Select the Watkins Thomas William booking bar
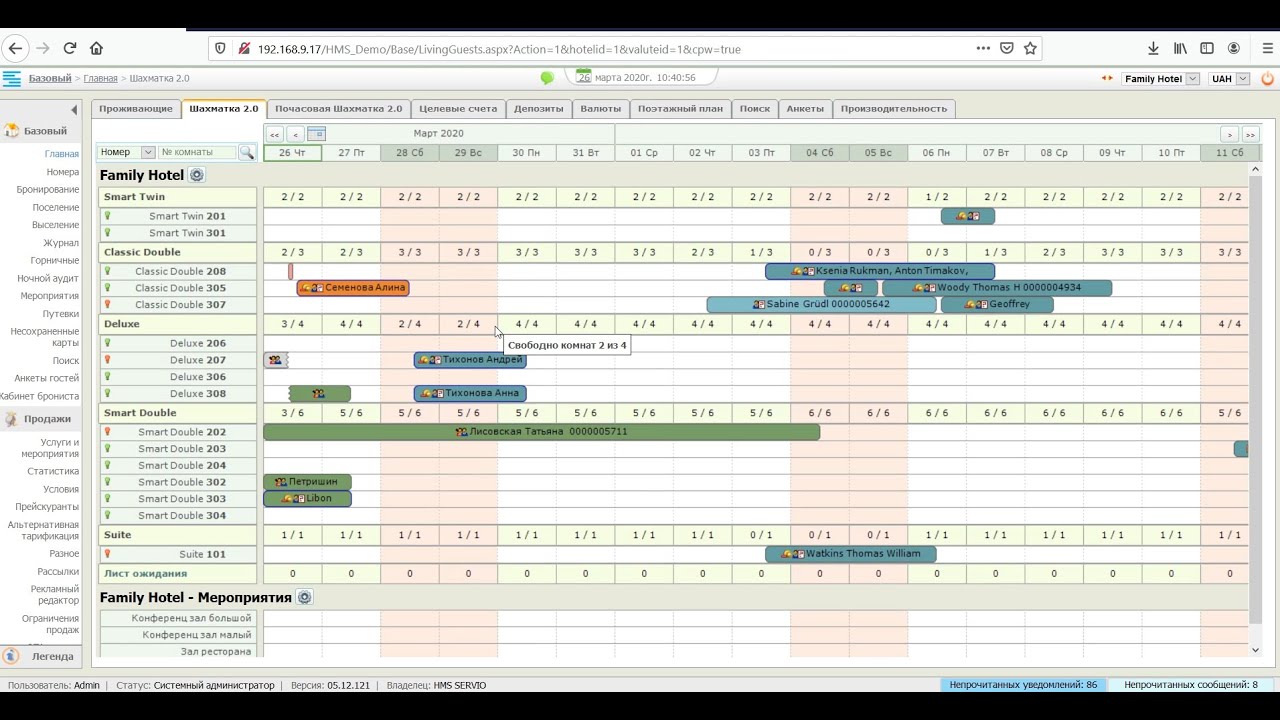 [x=851, y=554]
